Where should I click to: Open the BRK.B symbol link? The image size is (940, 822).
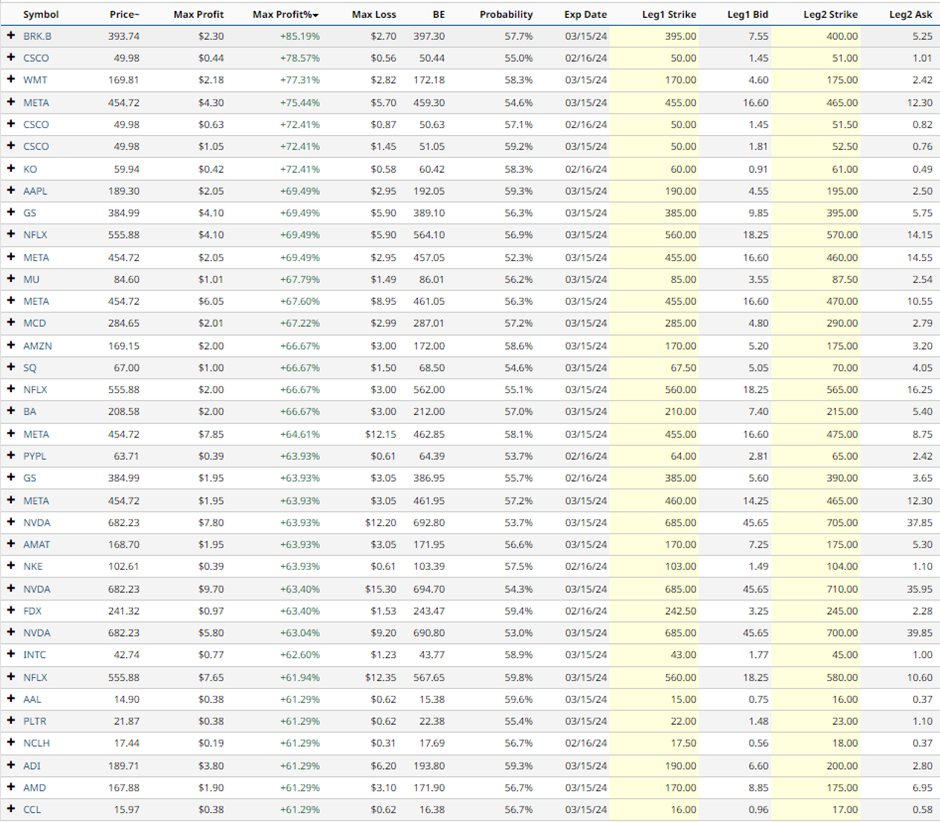37,36
